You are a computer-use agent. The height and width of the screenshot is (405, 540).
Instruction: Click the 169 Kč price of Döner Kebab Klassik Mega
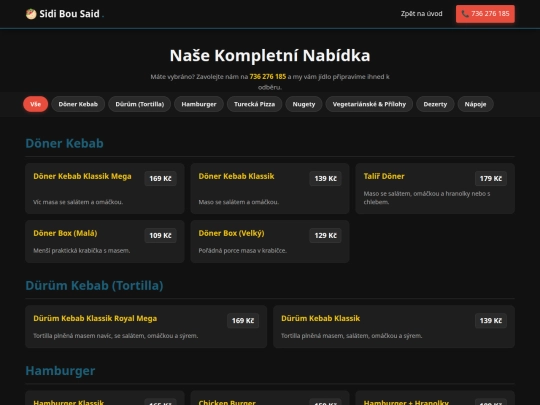160,178
